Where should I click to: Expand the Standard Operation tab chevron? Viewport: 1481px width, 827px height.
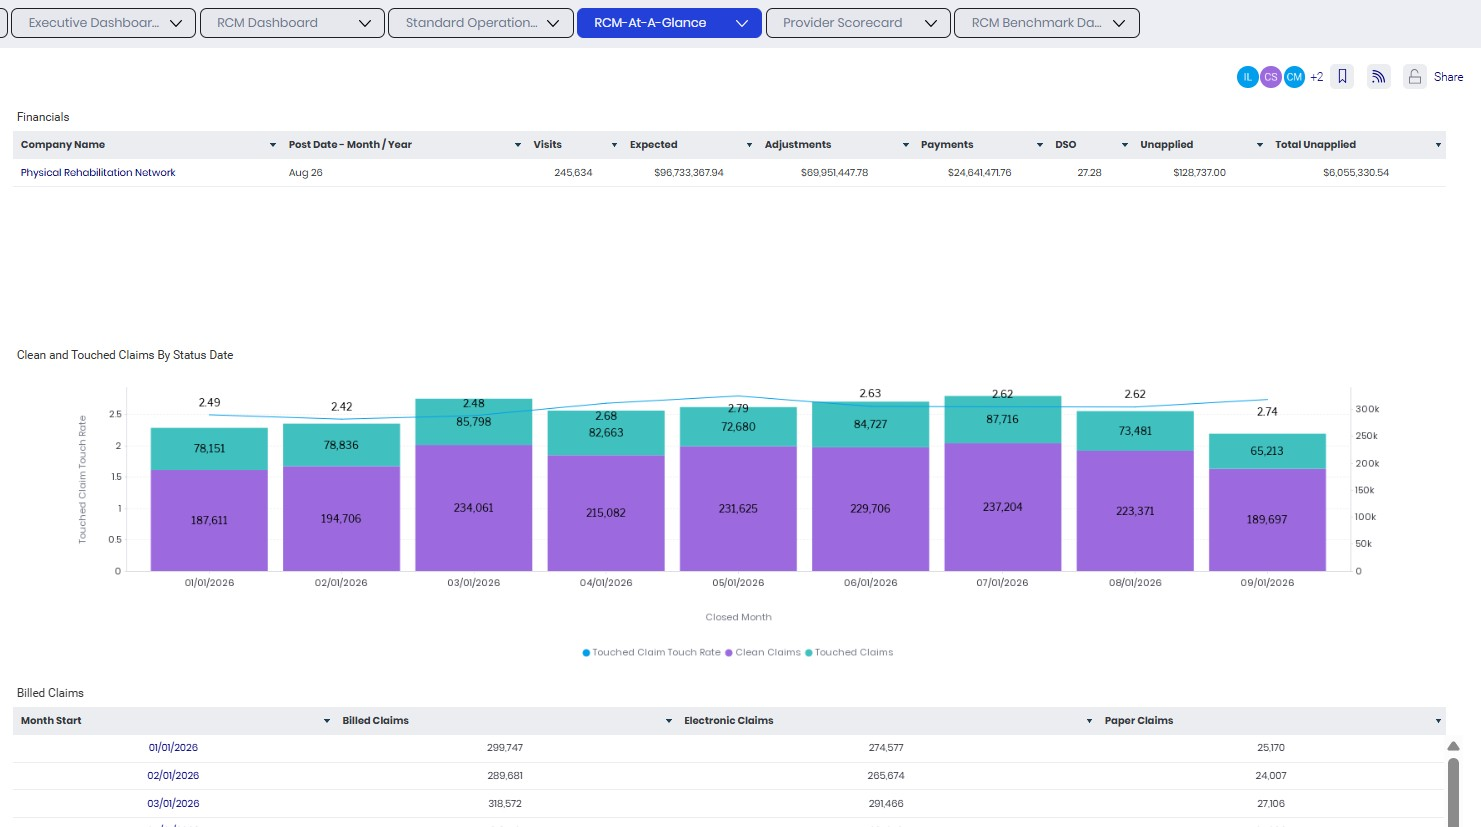coord(553,23)
